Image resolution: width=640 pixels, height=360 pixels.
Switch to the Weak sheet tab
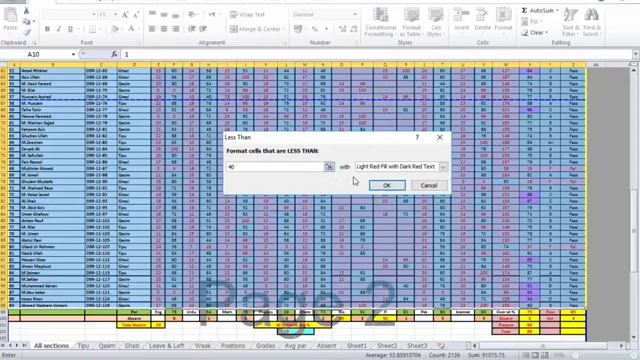pos(202,346)
